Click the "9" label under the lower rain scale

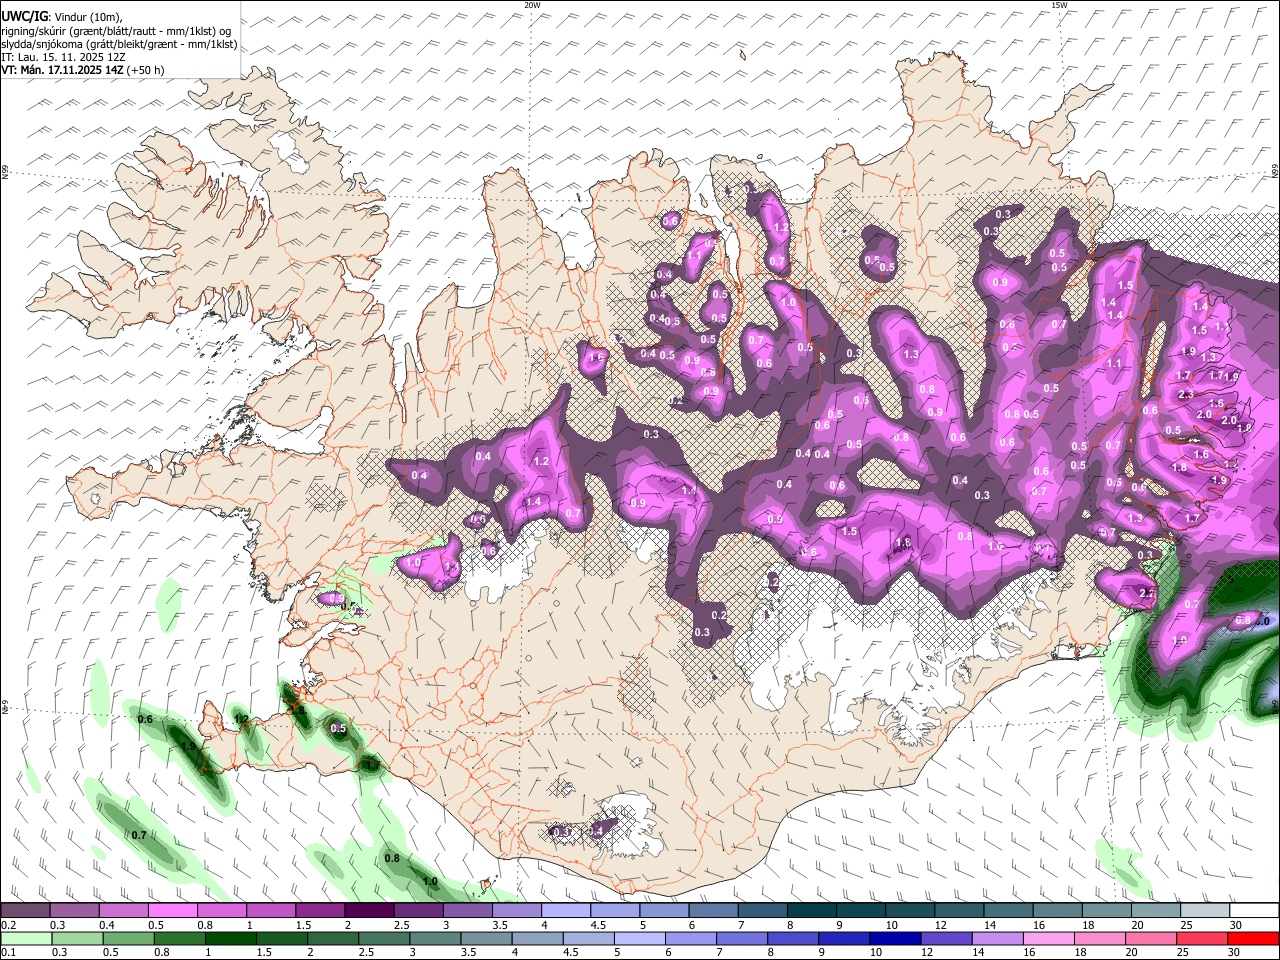click(x=823, y=952)
